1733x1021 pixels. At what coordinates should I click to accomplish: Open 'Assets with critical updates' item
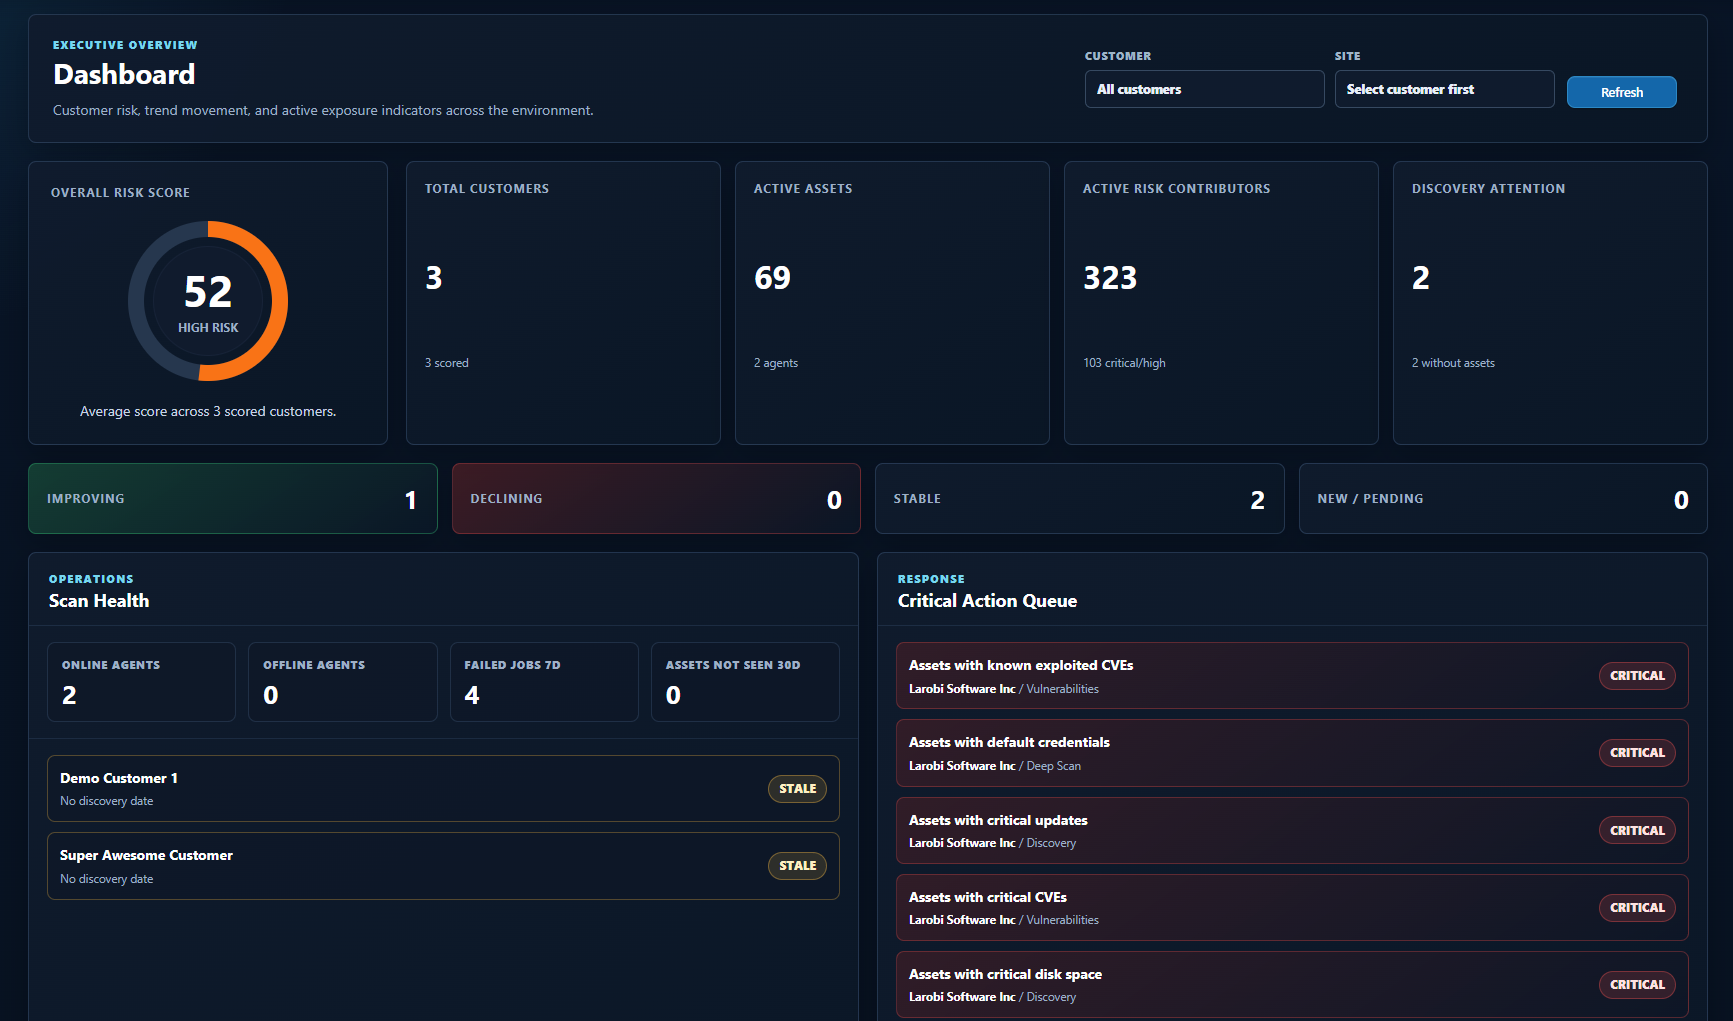click(x=1292, y=830)
